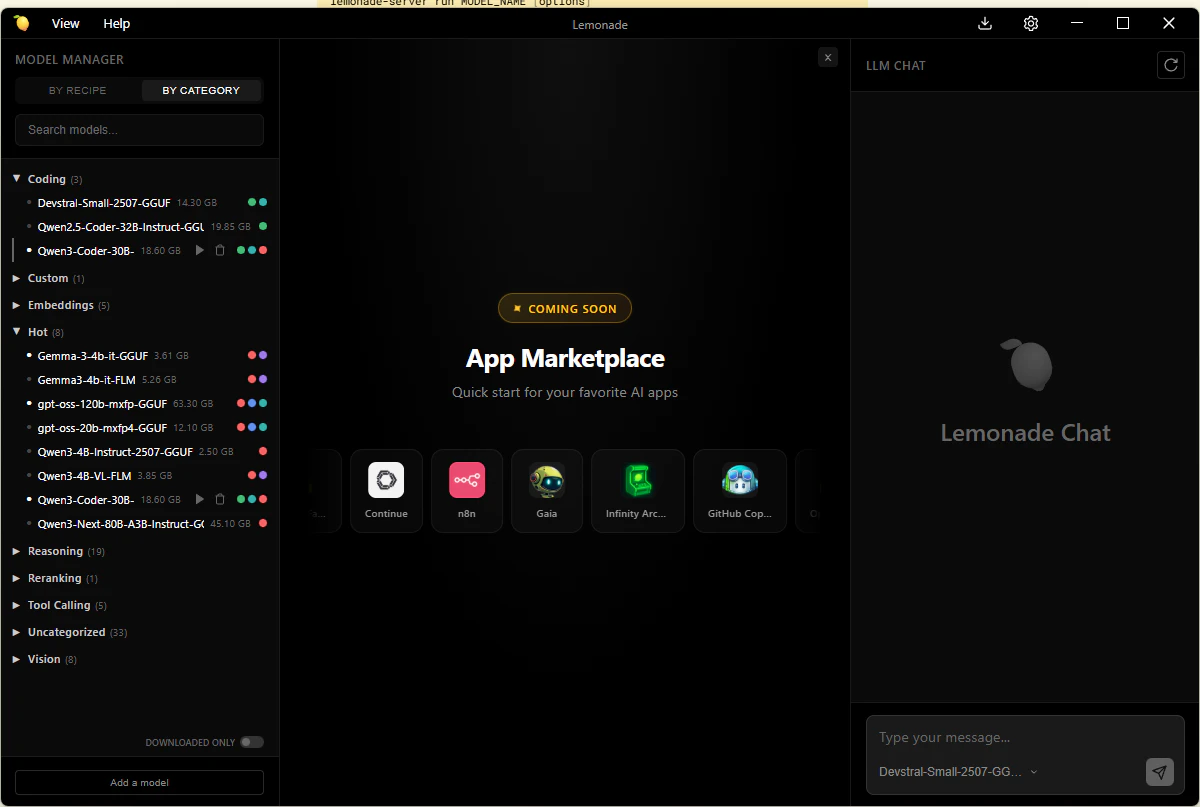Click the Type your message input
Viewport: 1200px width, 807px height.
pos(1025,738)
